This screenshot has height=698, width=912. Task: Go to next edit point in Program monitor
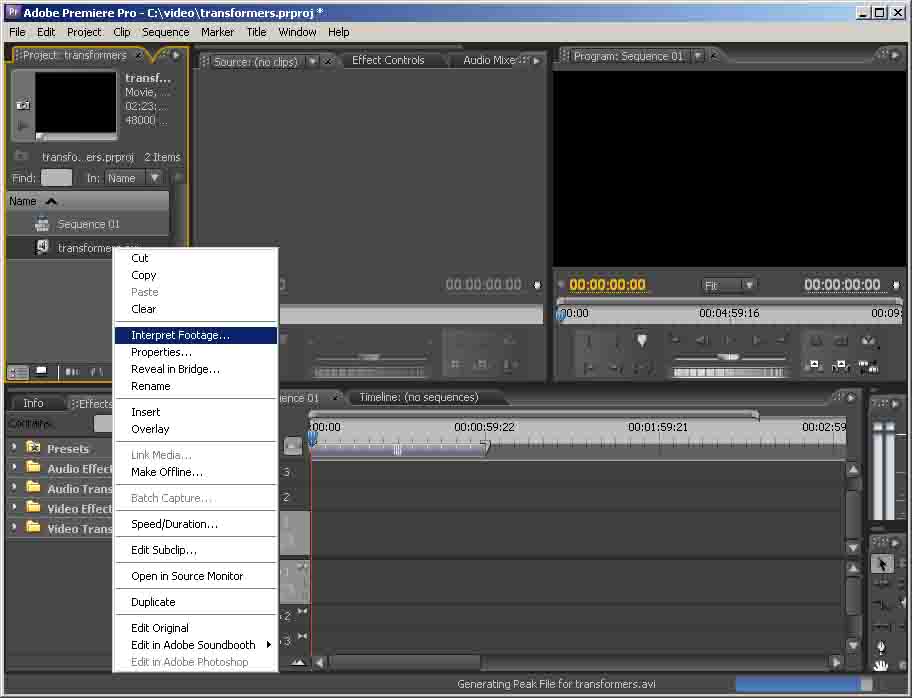point(782,340)
